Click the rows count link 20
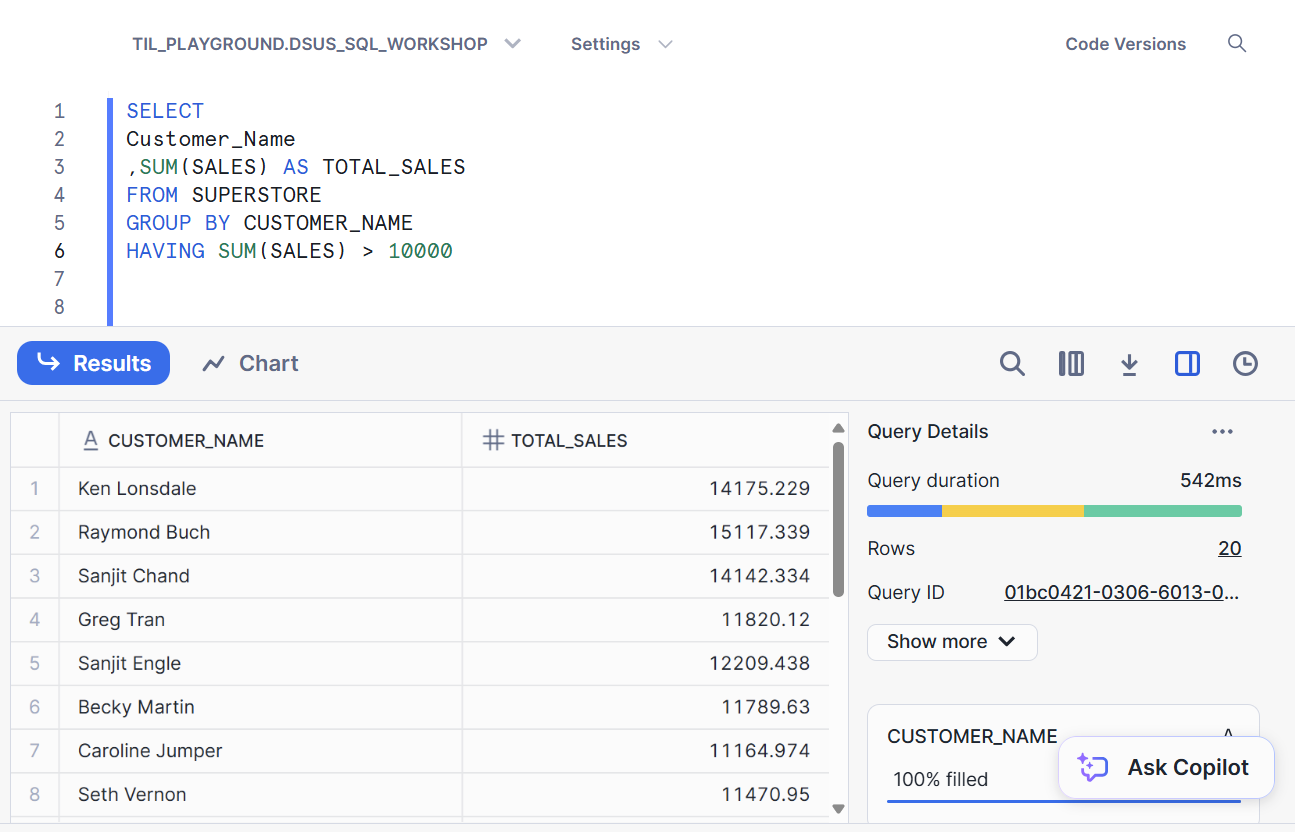 pyautogui.click(x=1229, y=549)
